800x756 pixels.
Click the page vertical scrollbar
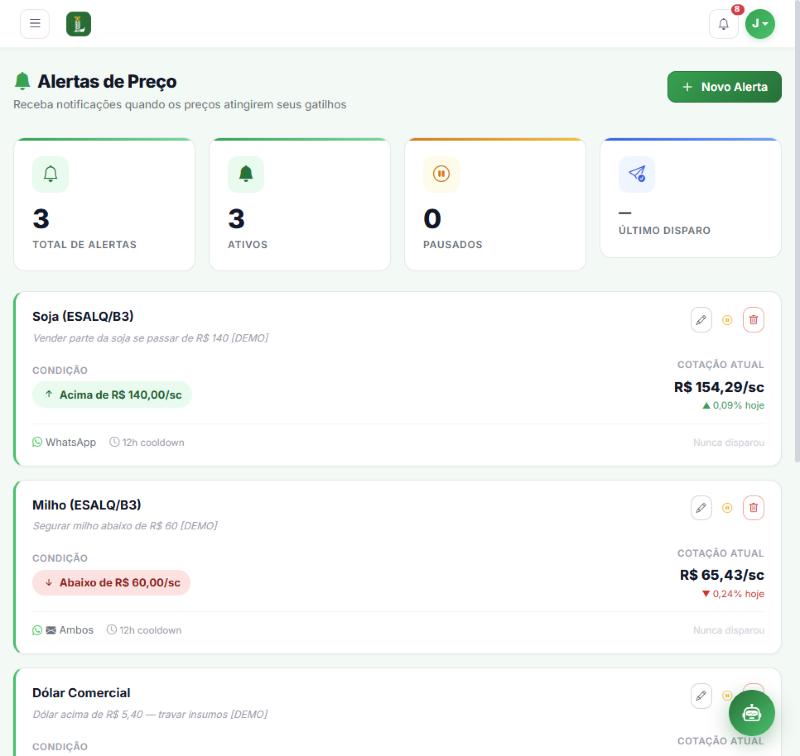coord(797,232)
